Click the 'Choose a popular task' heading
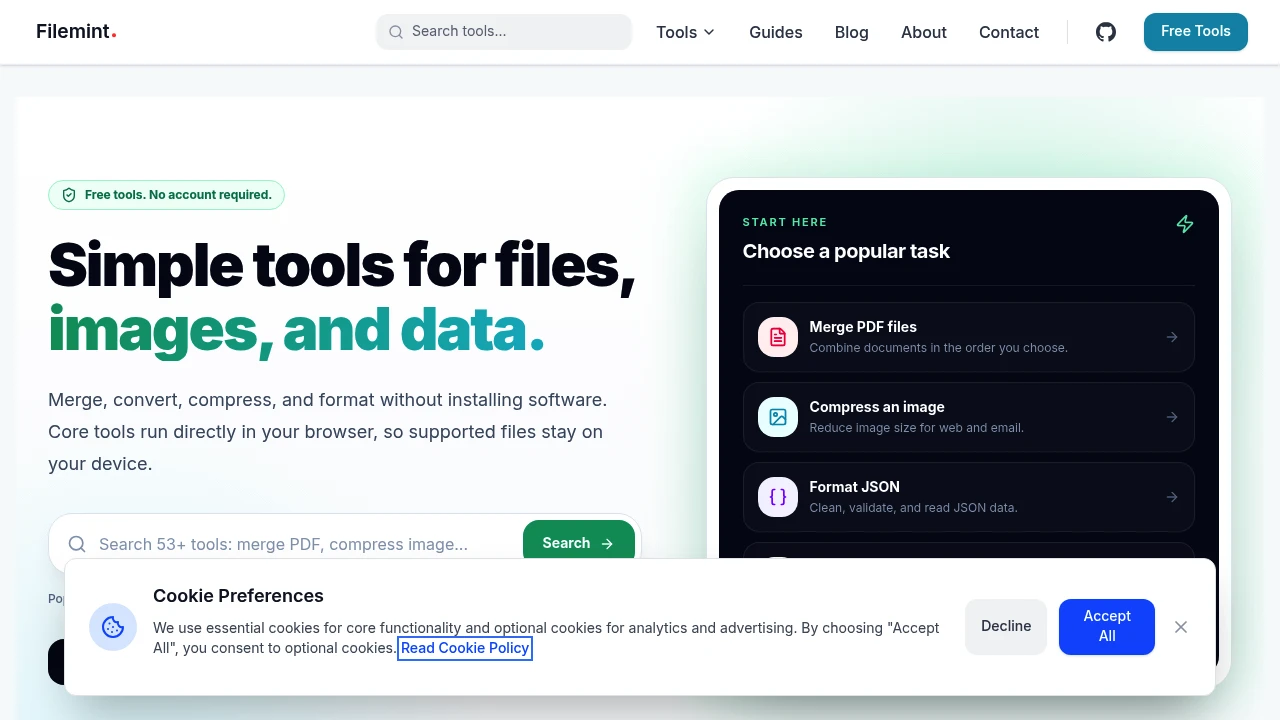The width and height of the screenshot is (1280, 720). [846, 251]
